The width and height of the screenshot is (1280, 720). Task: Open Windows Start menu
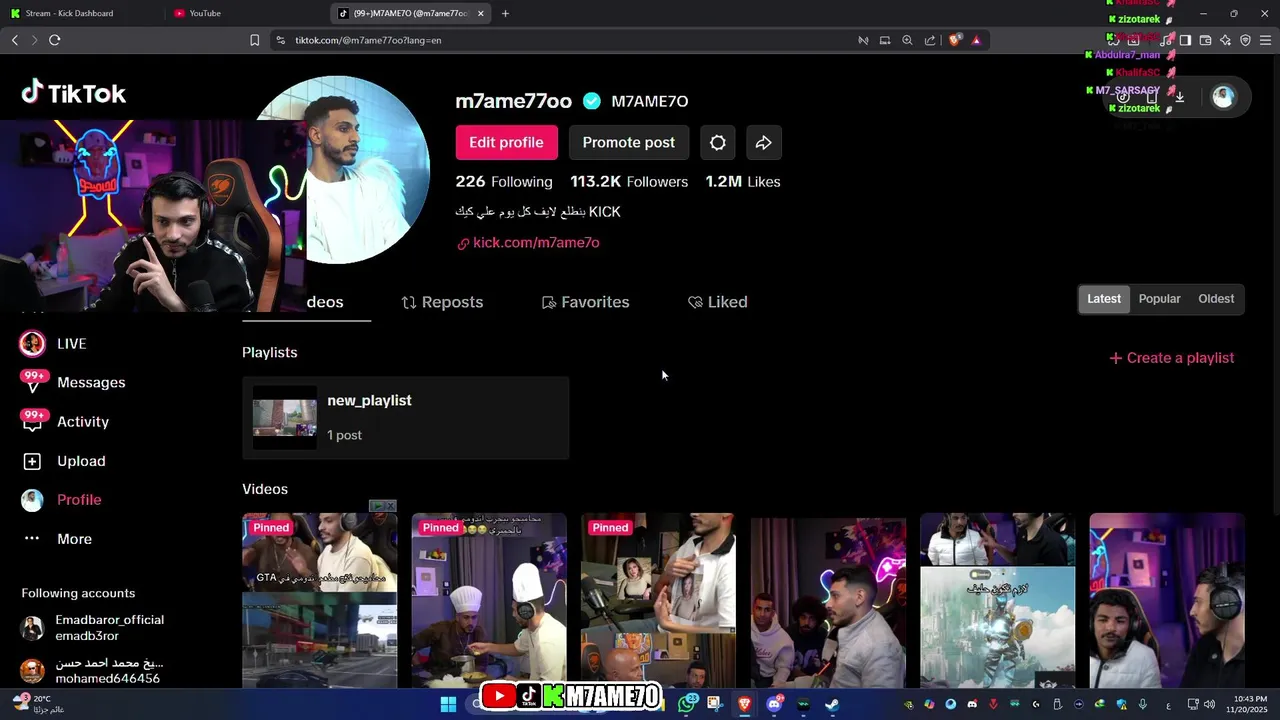(x=448, y=704)
